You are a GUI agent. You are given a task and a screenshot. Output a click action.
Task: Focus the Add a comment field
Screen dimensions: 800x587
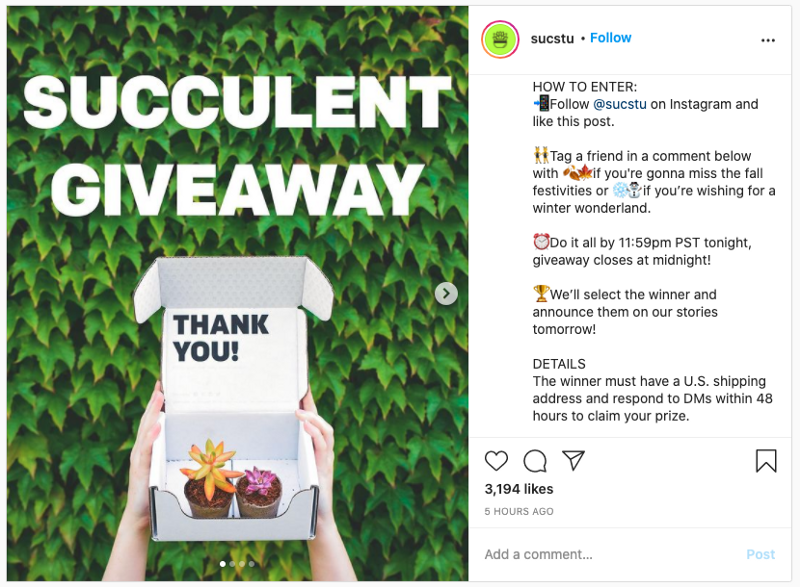click(x=607, y=554)
